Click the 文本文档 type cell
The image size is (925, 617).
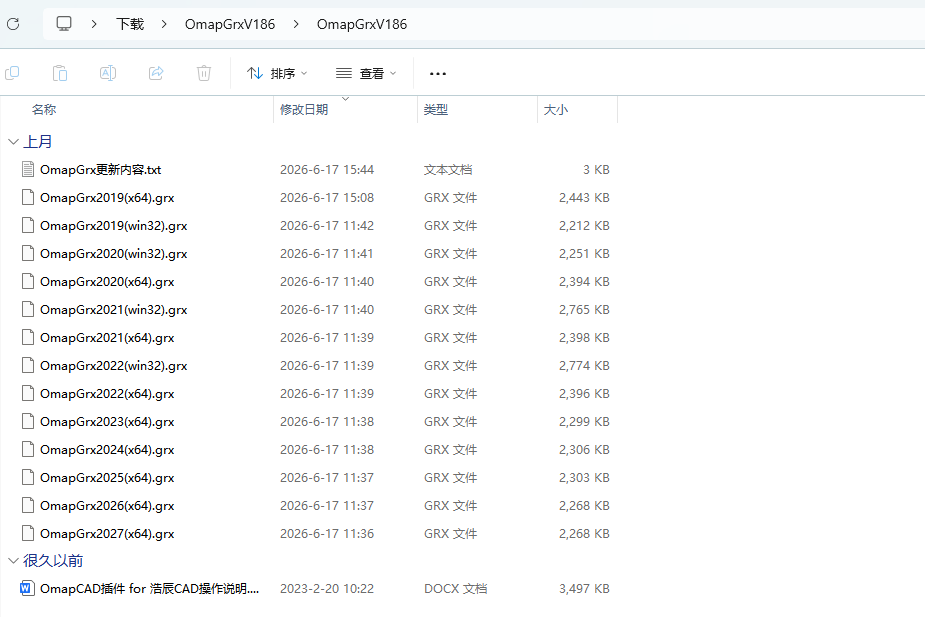click(x=448, y=170)
